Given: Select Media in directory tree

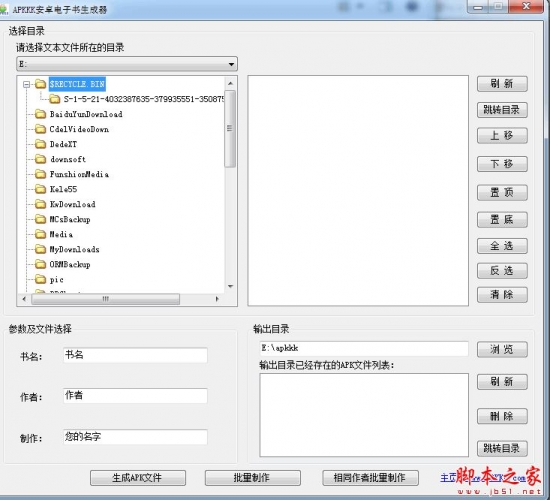Looking at the screenshot, I should tap(61, 234).
